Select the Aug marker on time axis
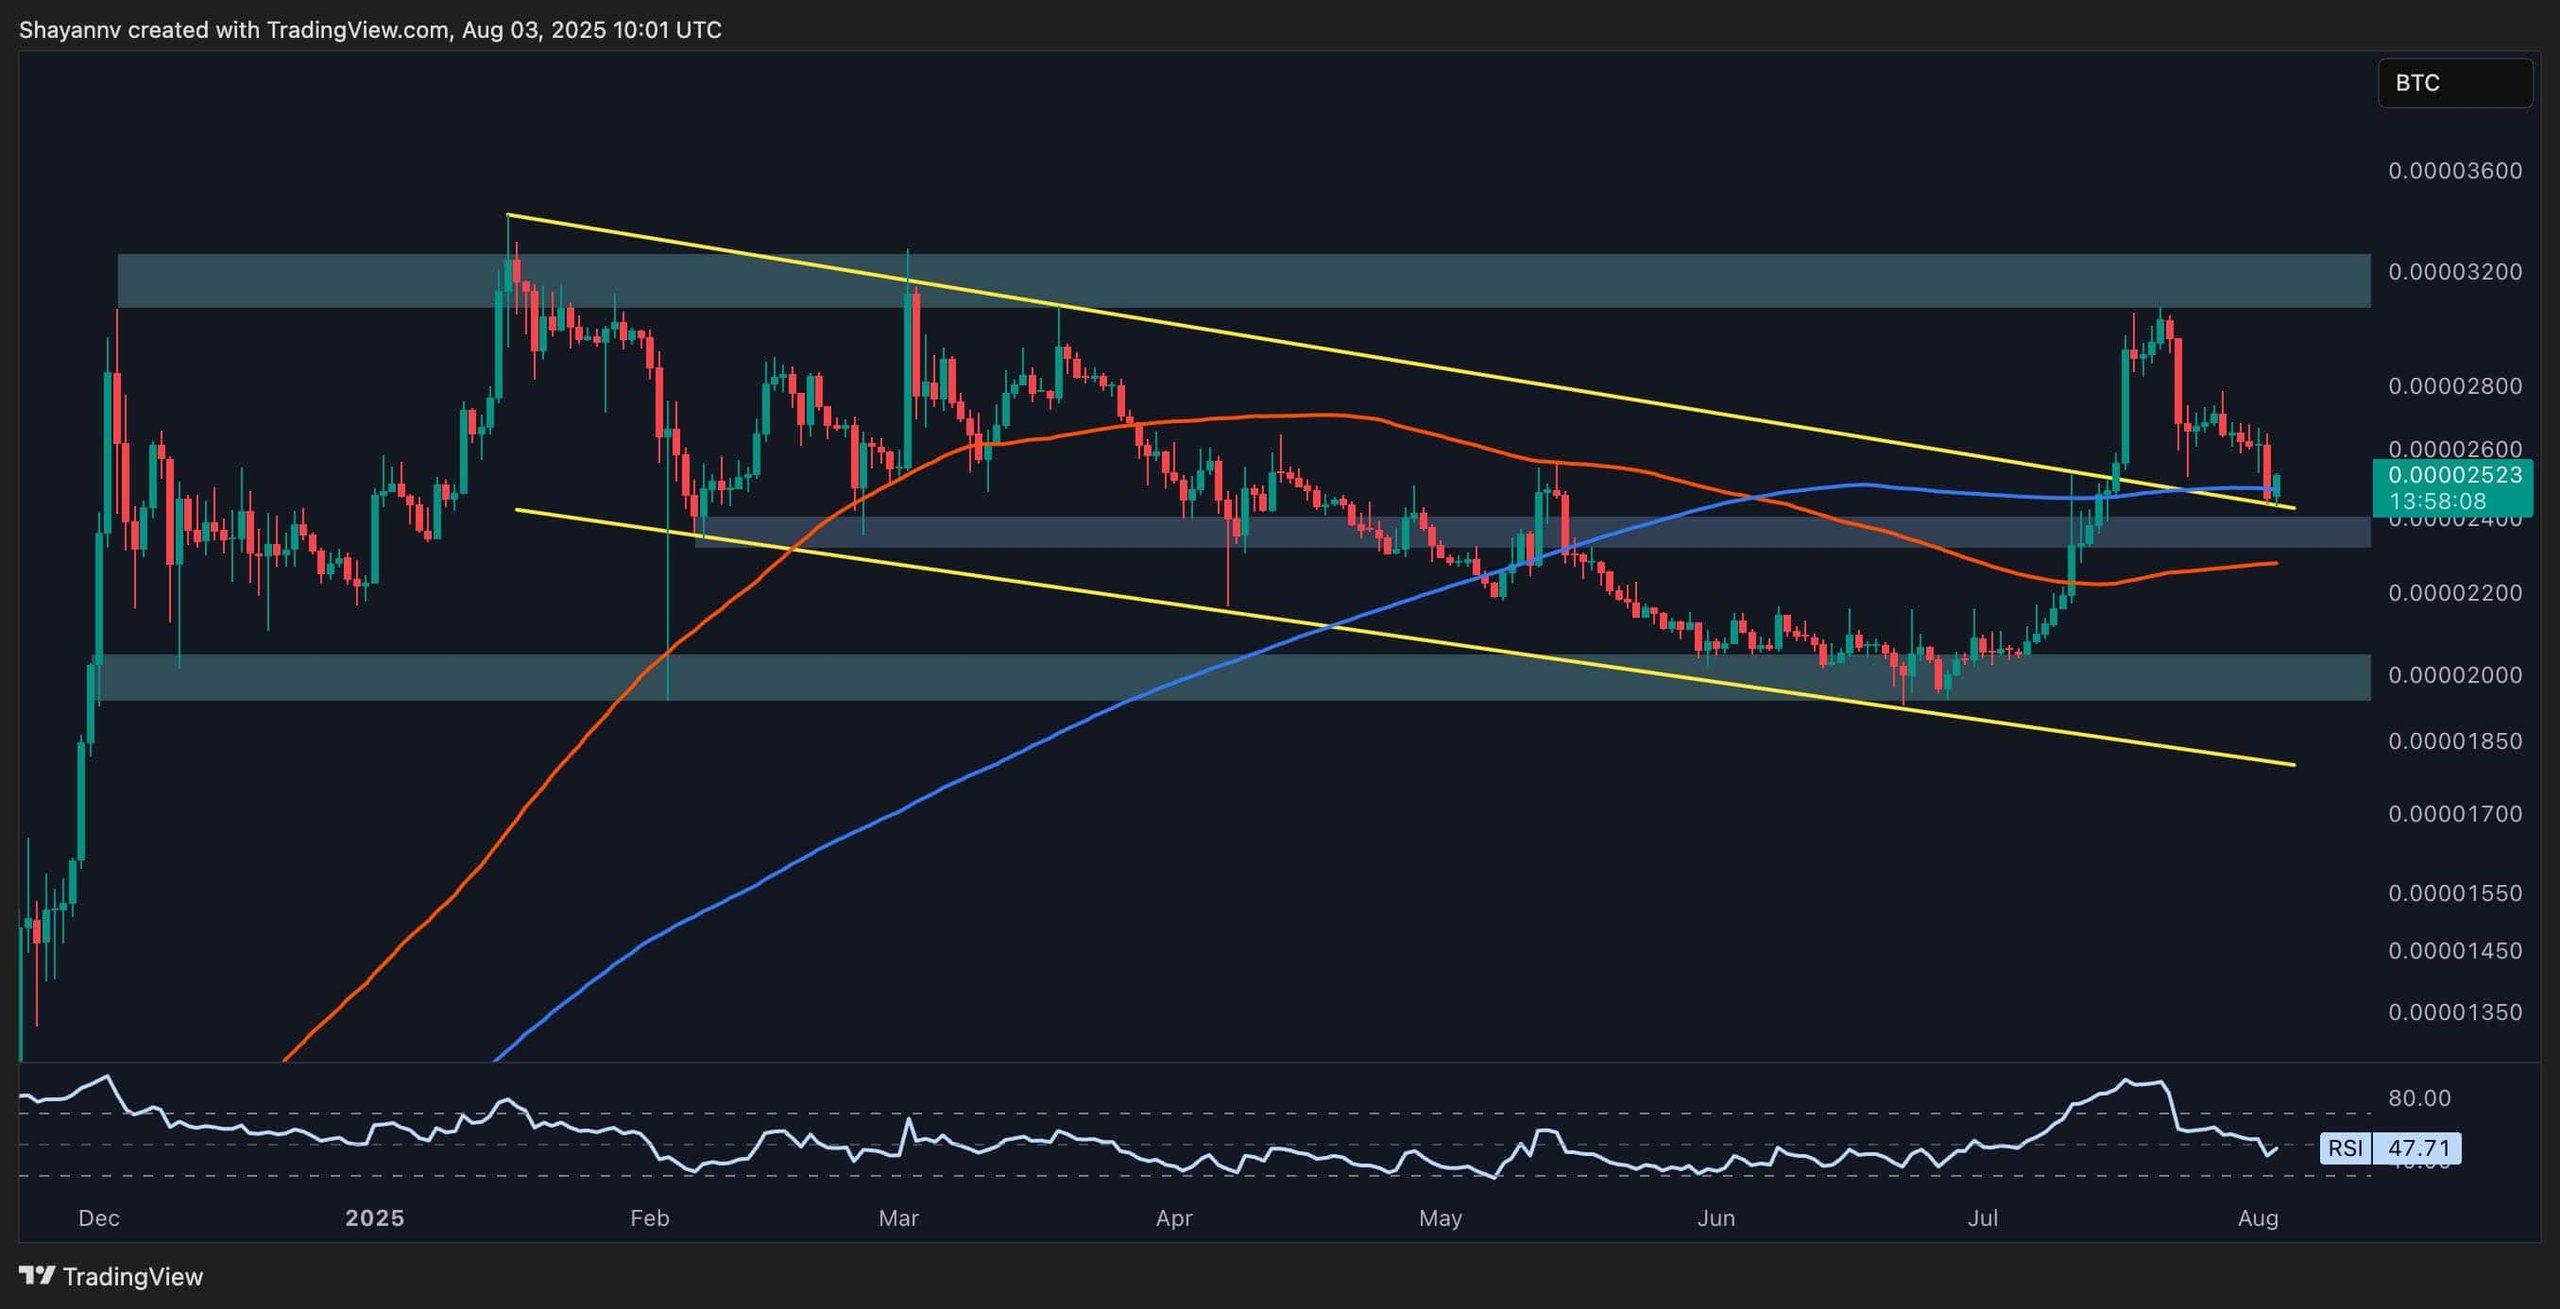The height and width of the screenshot is (1309, 2560). 2258,1218
